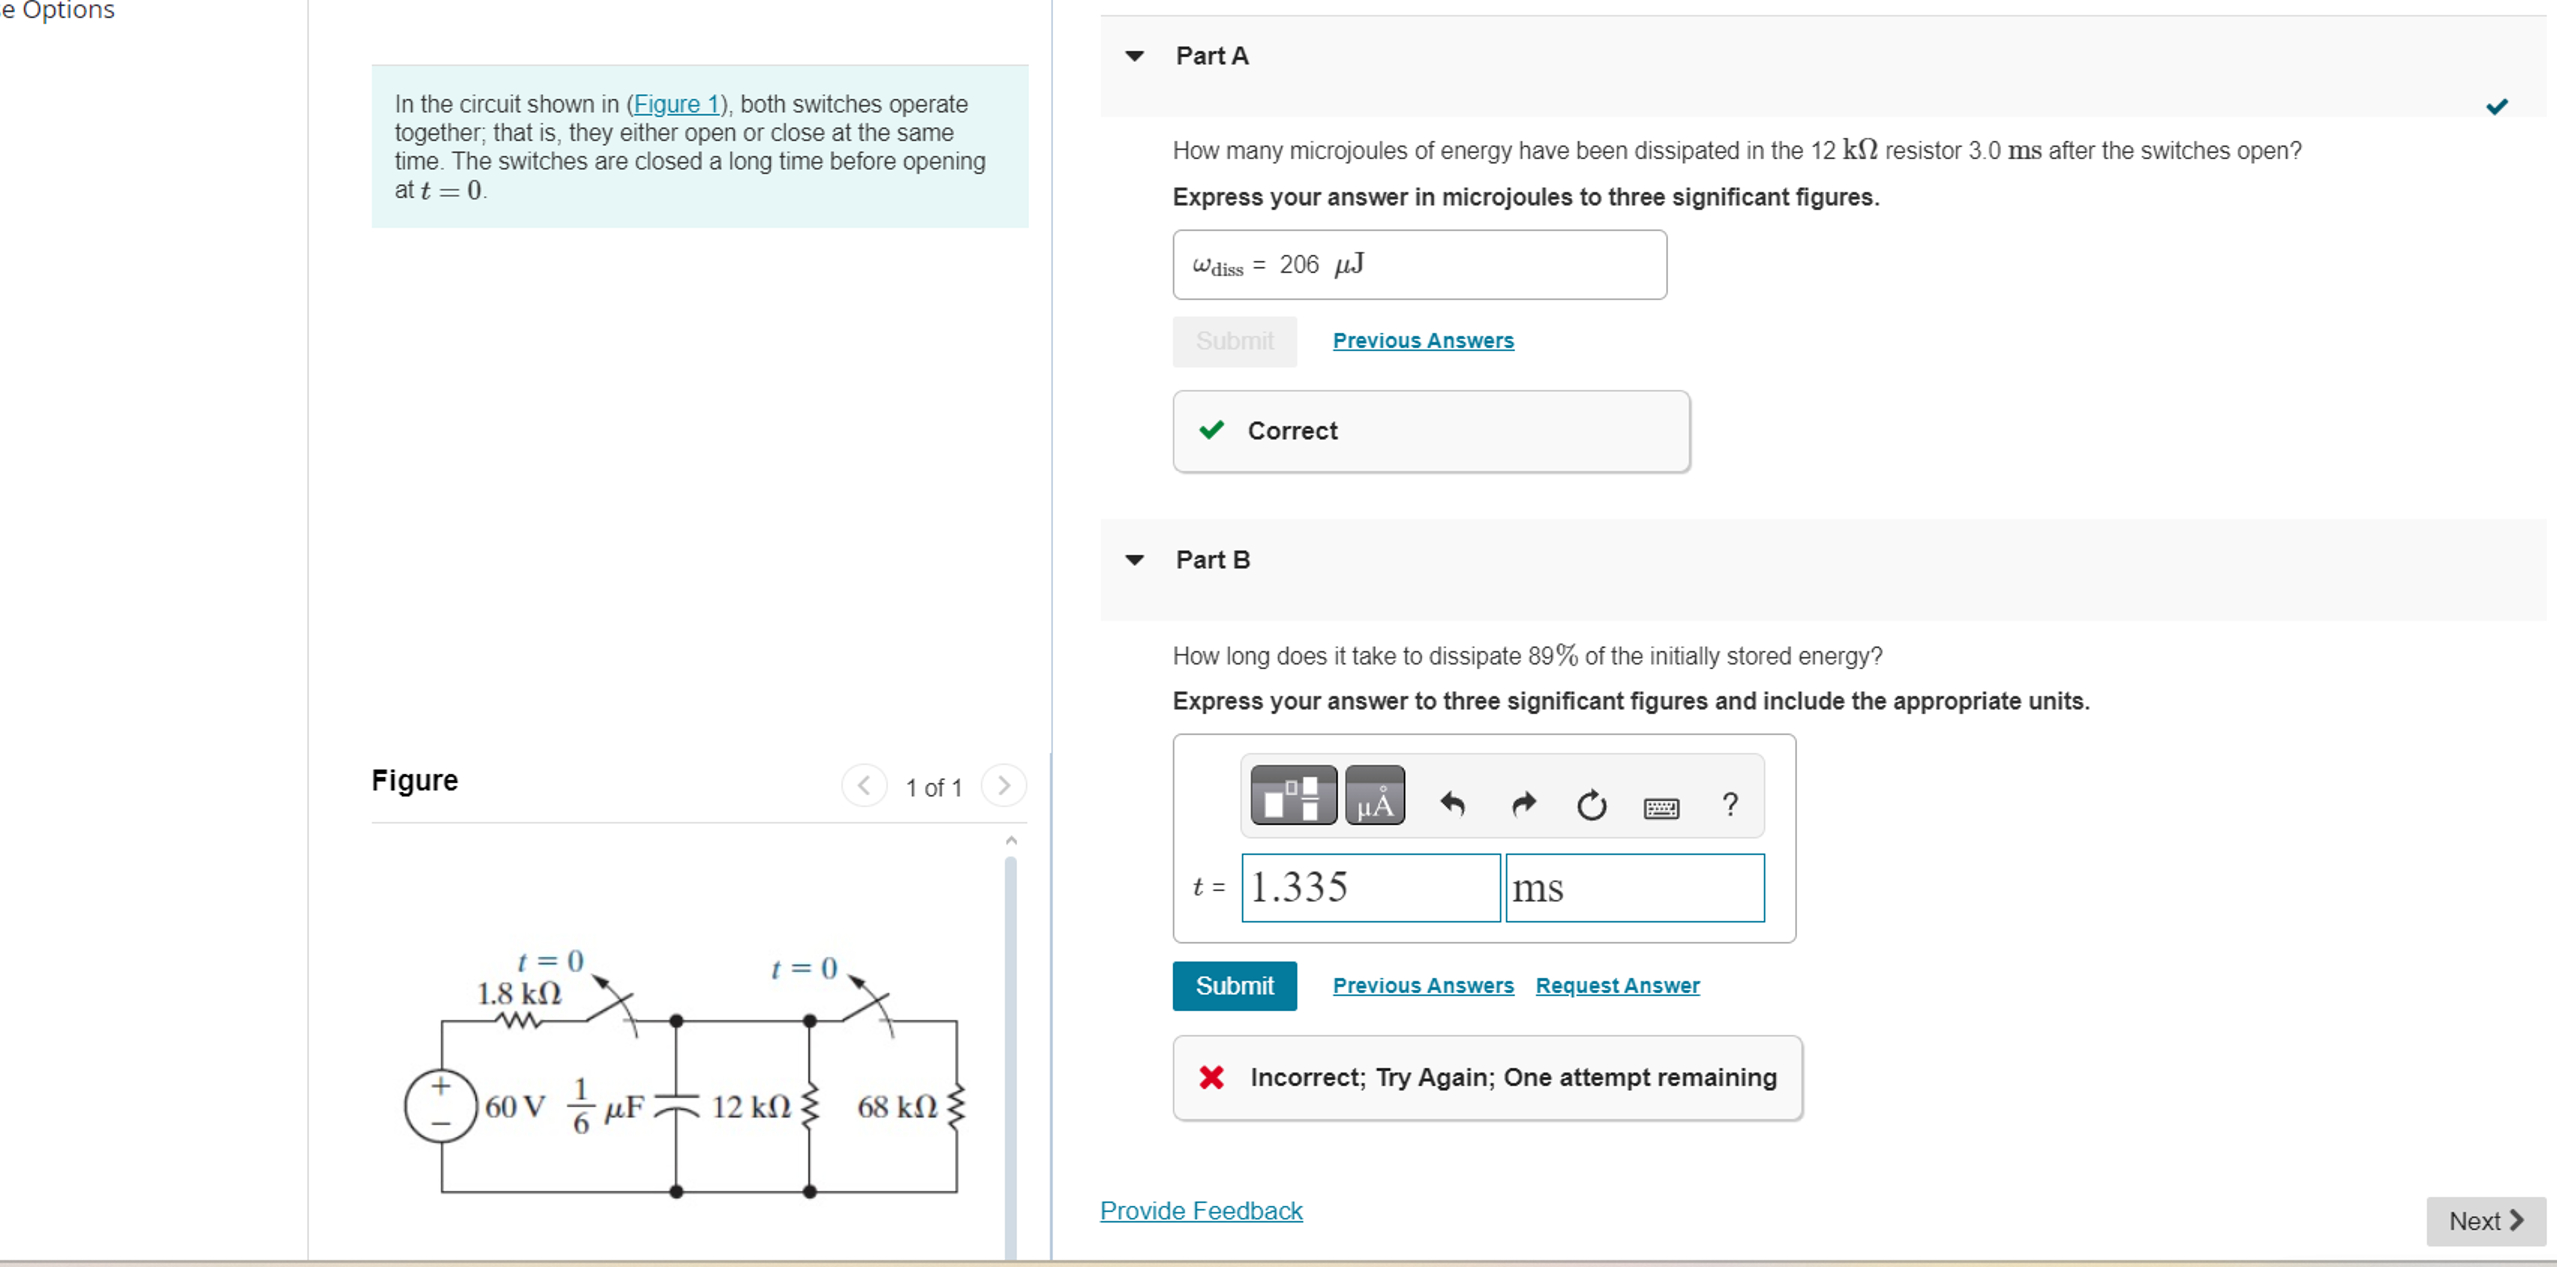Viewport: 2557px width, 1267px height.
Task: Open Figure 1 link in the problem statement
Action: [675, 104]
